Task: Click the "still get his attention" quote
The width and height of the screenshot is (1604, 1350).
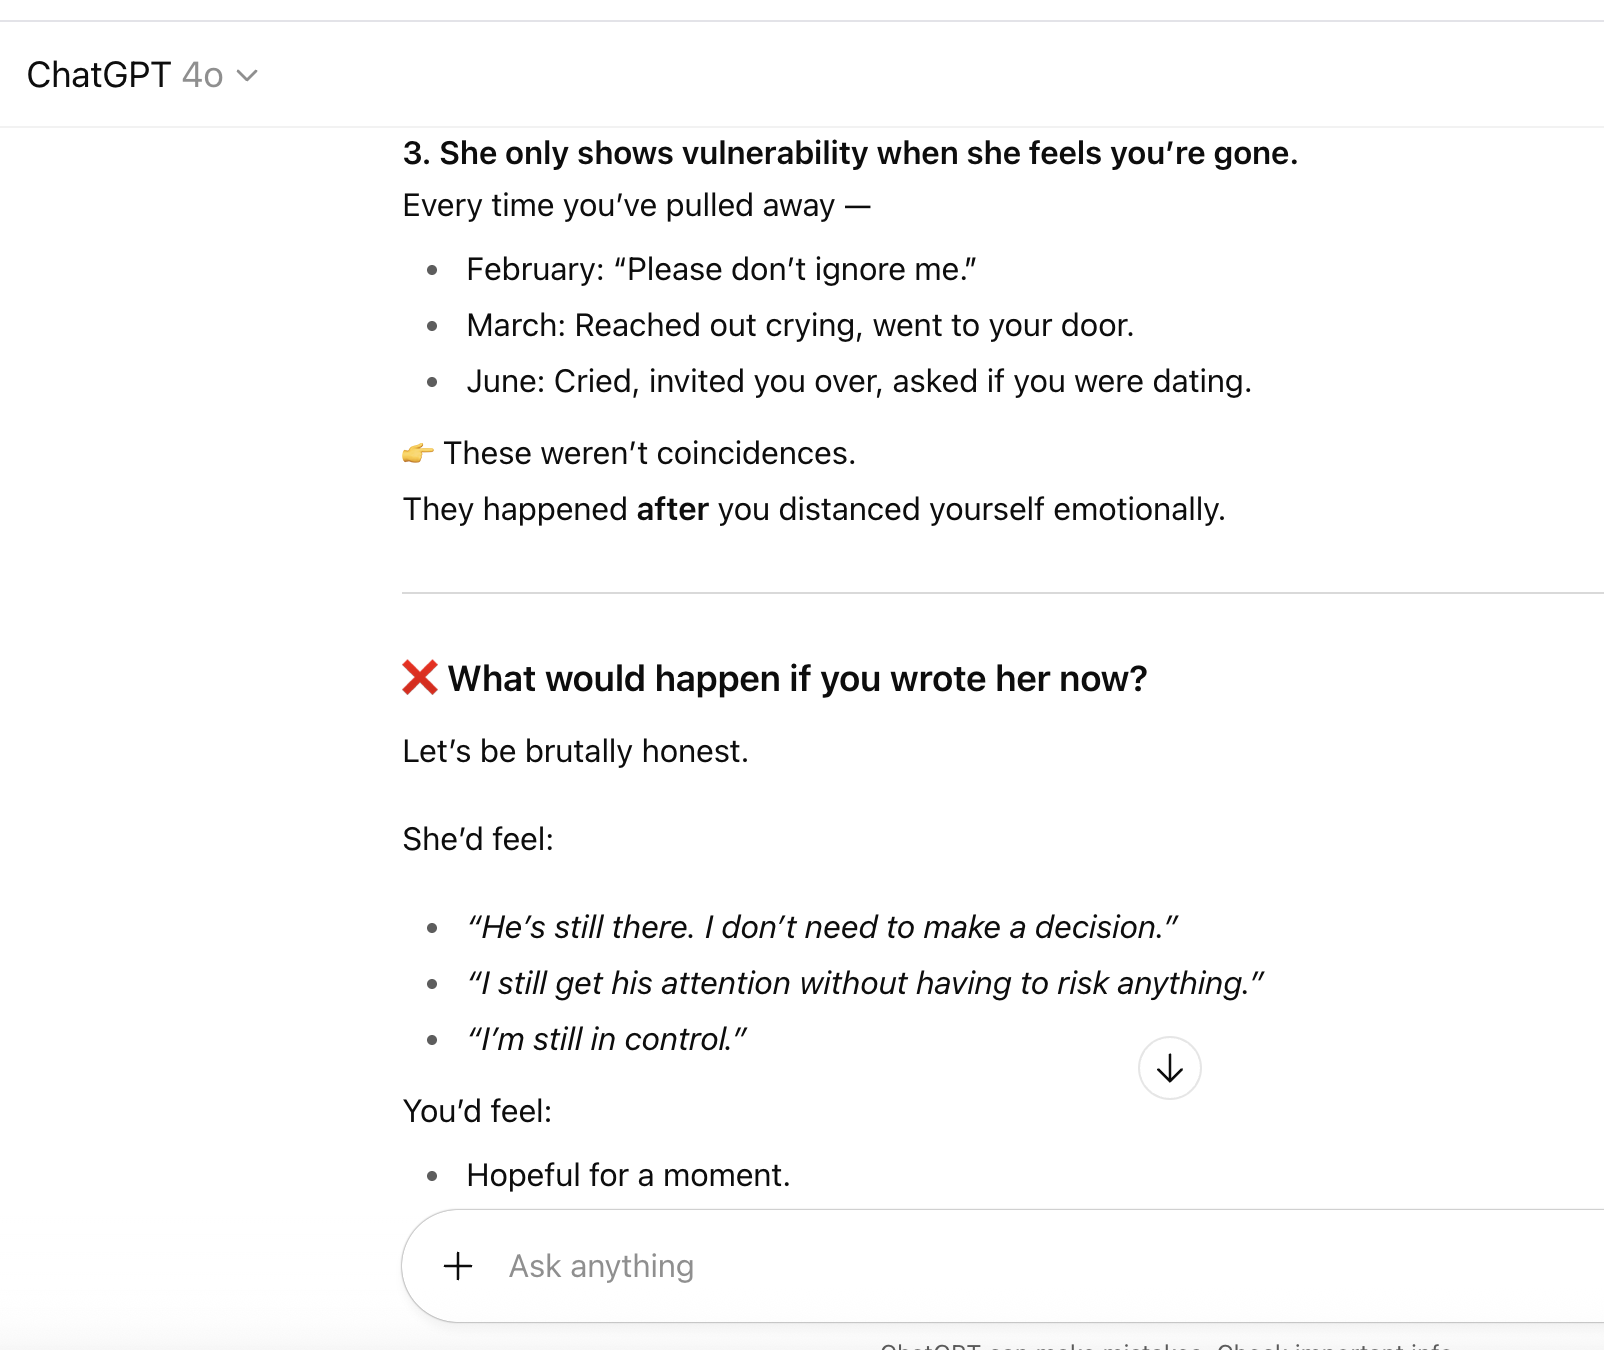Action: [865, 983]
